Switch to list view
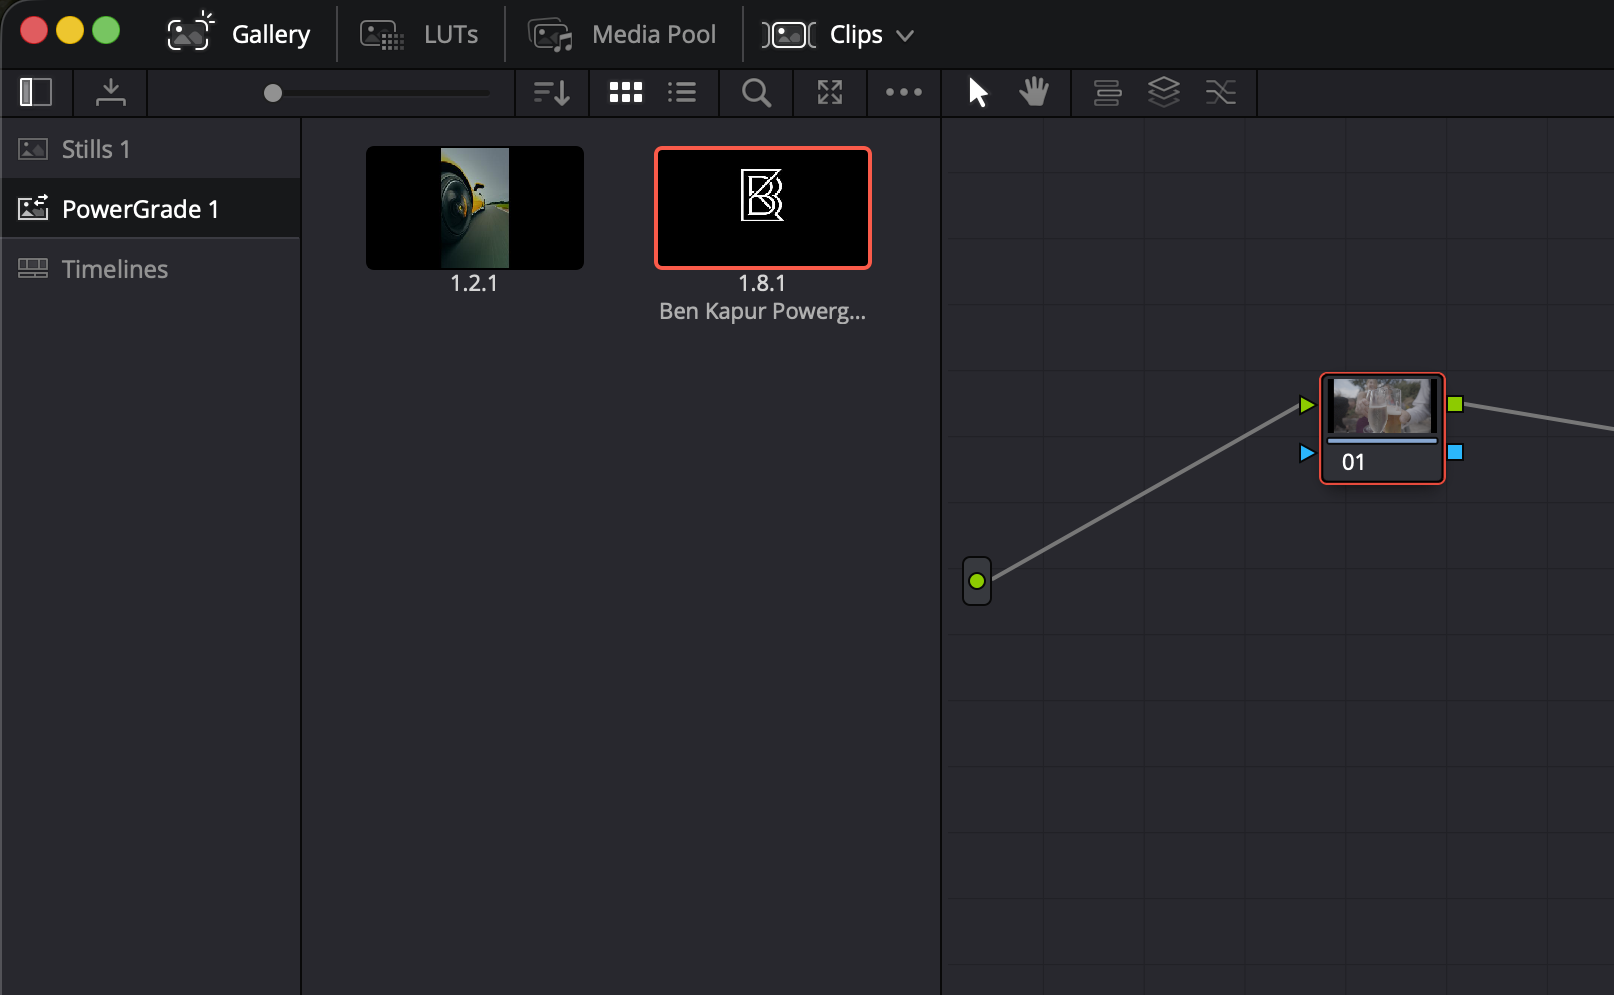Viewport: 1614px width, 995px height. (x=682, y=92)
